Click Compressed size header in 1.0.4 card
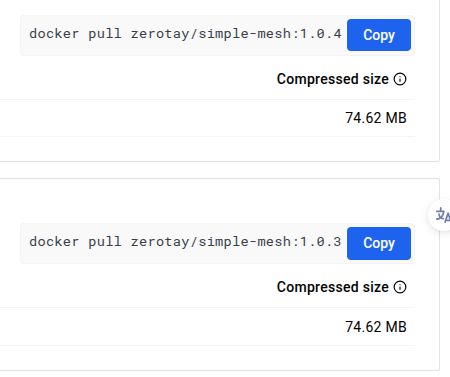 click(x=332, y=79)
